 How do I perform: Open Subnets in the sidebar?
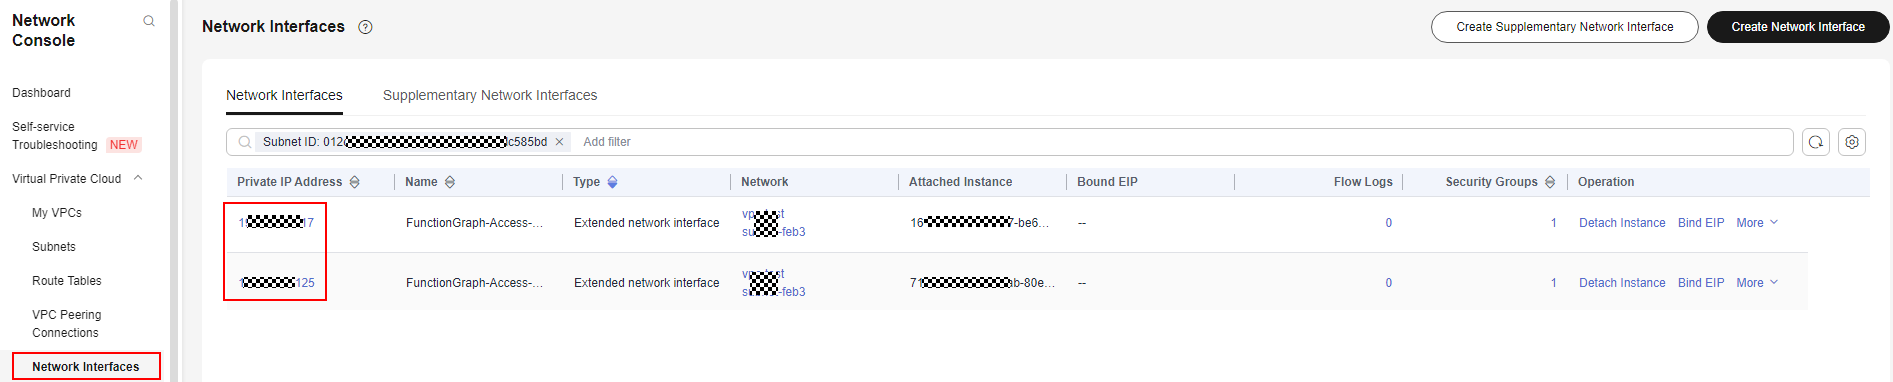(54, 247)
